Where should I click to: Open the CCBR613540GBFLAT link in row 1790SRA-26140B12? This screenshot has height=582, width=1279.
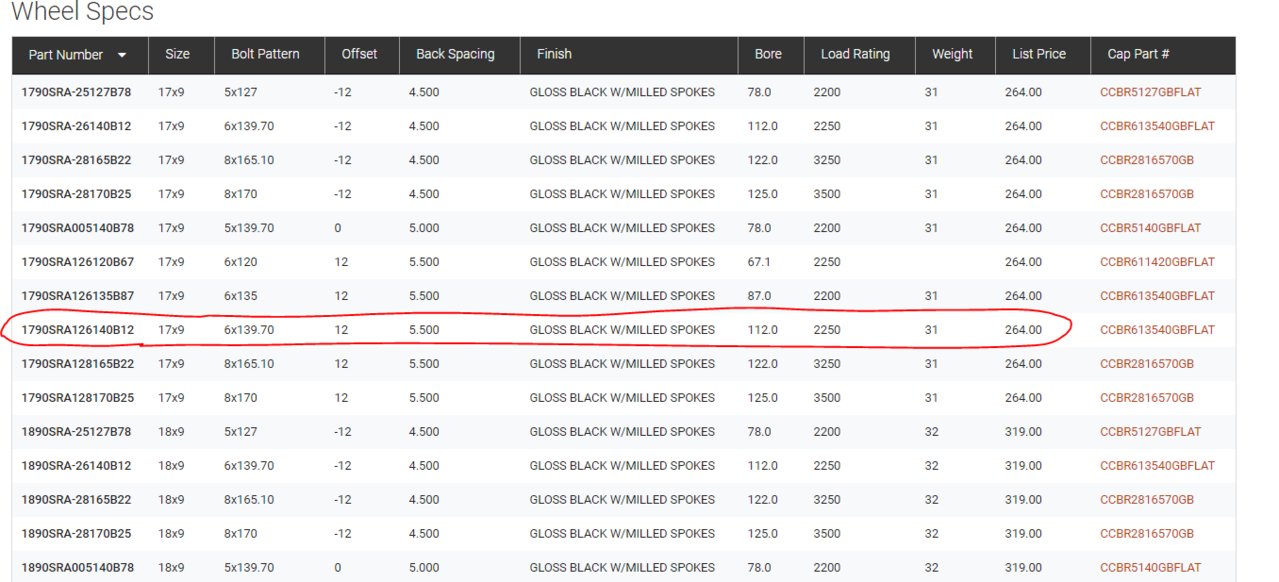[1157, 126]
